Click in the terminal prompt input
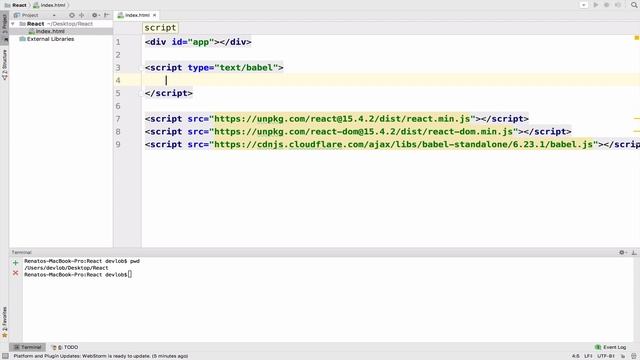This screenshot has height=360, width=640. pyautogui.click(x=130, y=275)
